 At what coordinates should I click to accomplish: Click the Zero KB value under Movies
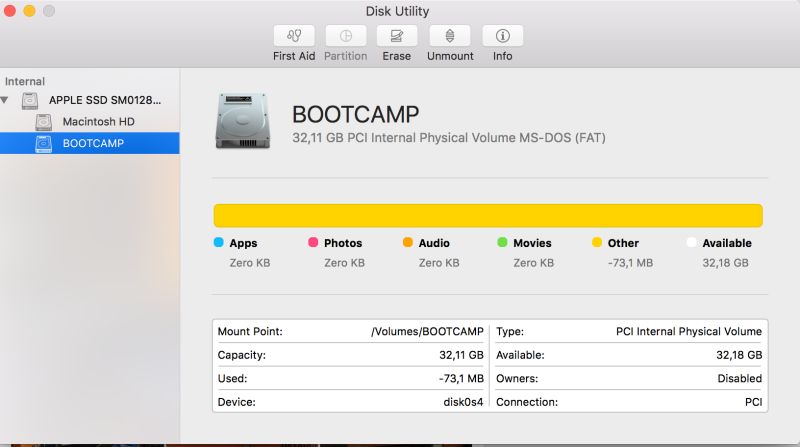(x=534, y=263)
